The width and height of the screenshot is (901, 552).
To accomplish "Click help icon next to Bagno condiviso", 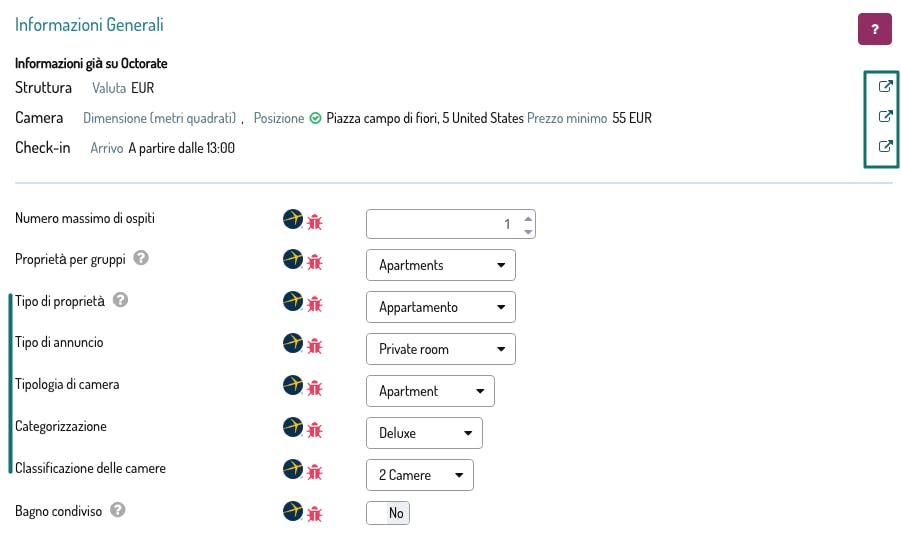I will coord(118,510).
